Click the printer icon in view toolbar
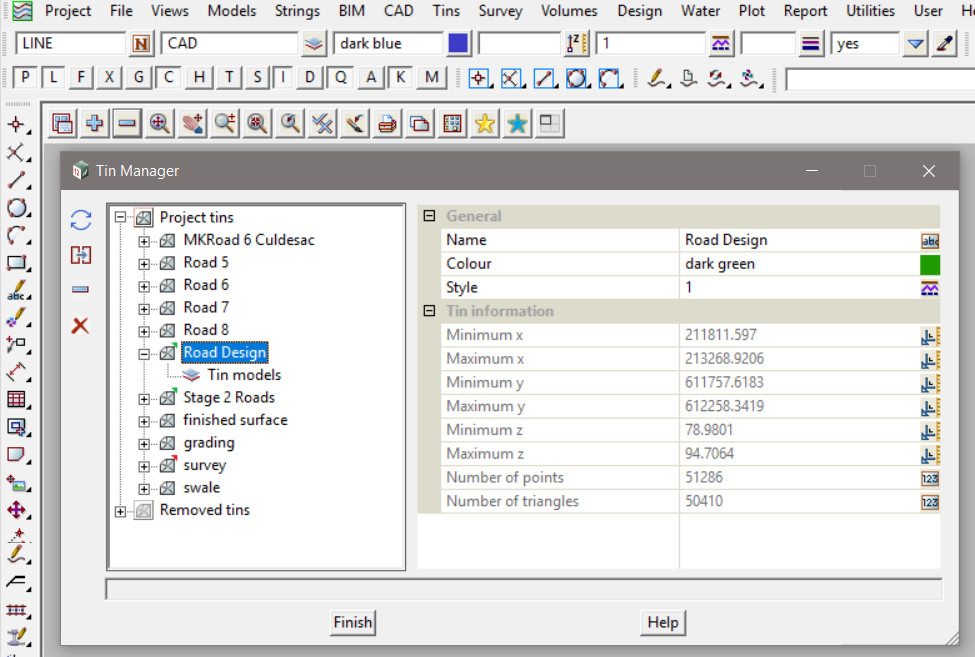Screen dimensions: 975x657 pyautogui.click(x=388, y=123)
